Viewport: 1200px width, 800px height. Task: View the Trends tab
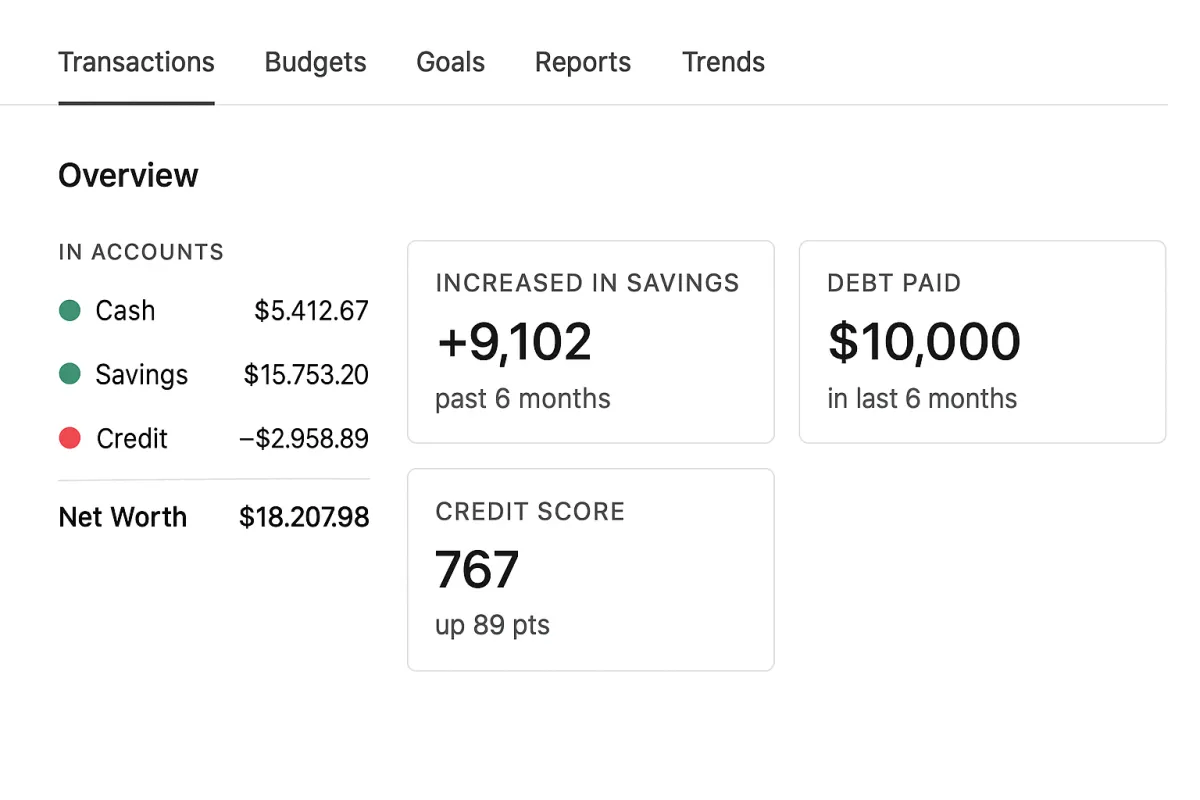[x=723, y=62]
